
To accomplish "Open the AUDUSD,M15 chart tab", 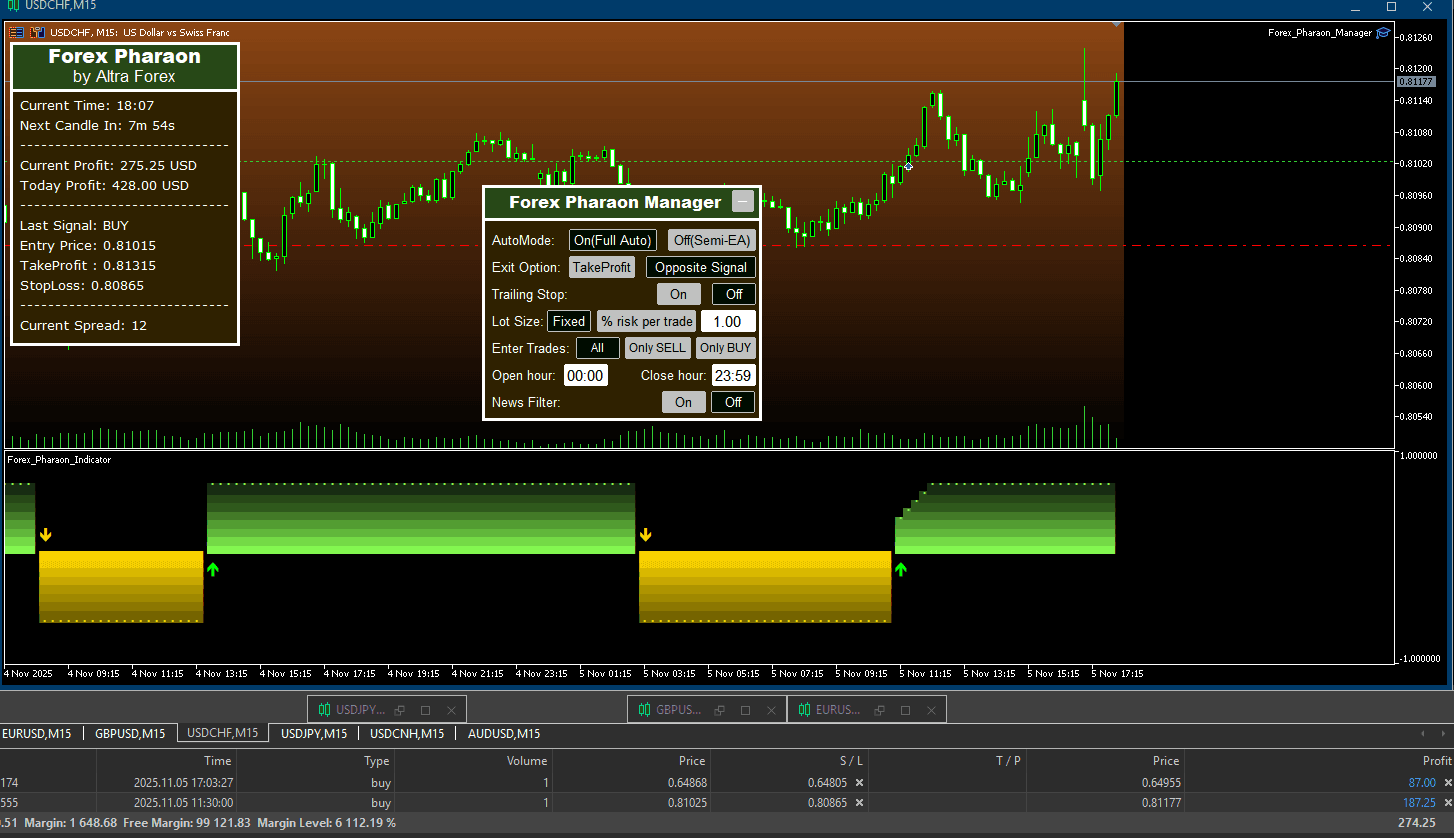I will (x=504, y=733).
